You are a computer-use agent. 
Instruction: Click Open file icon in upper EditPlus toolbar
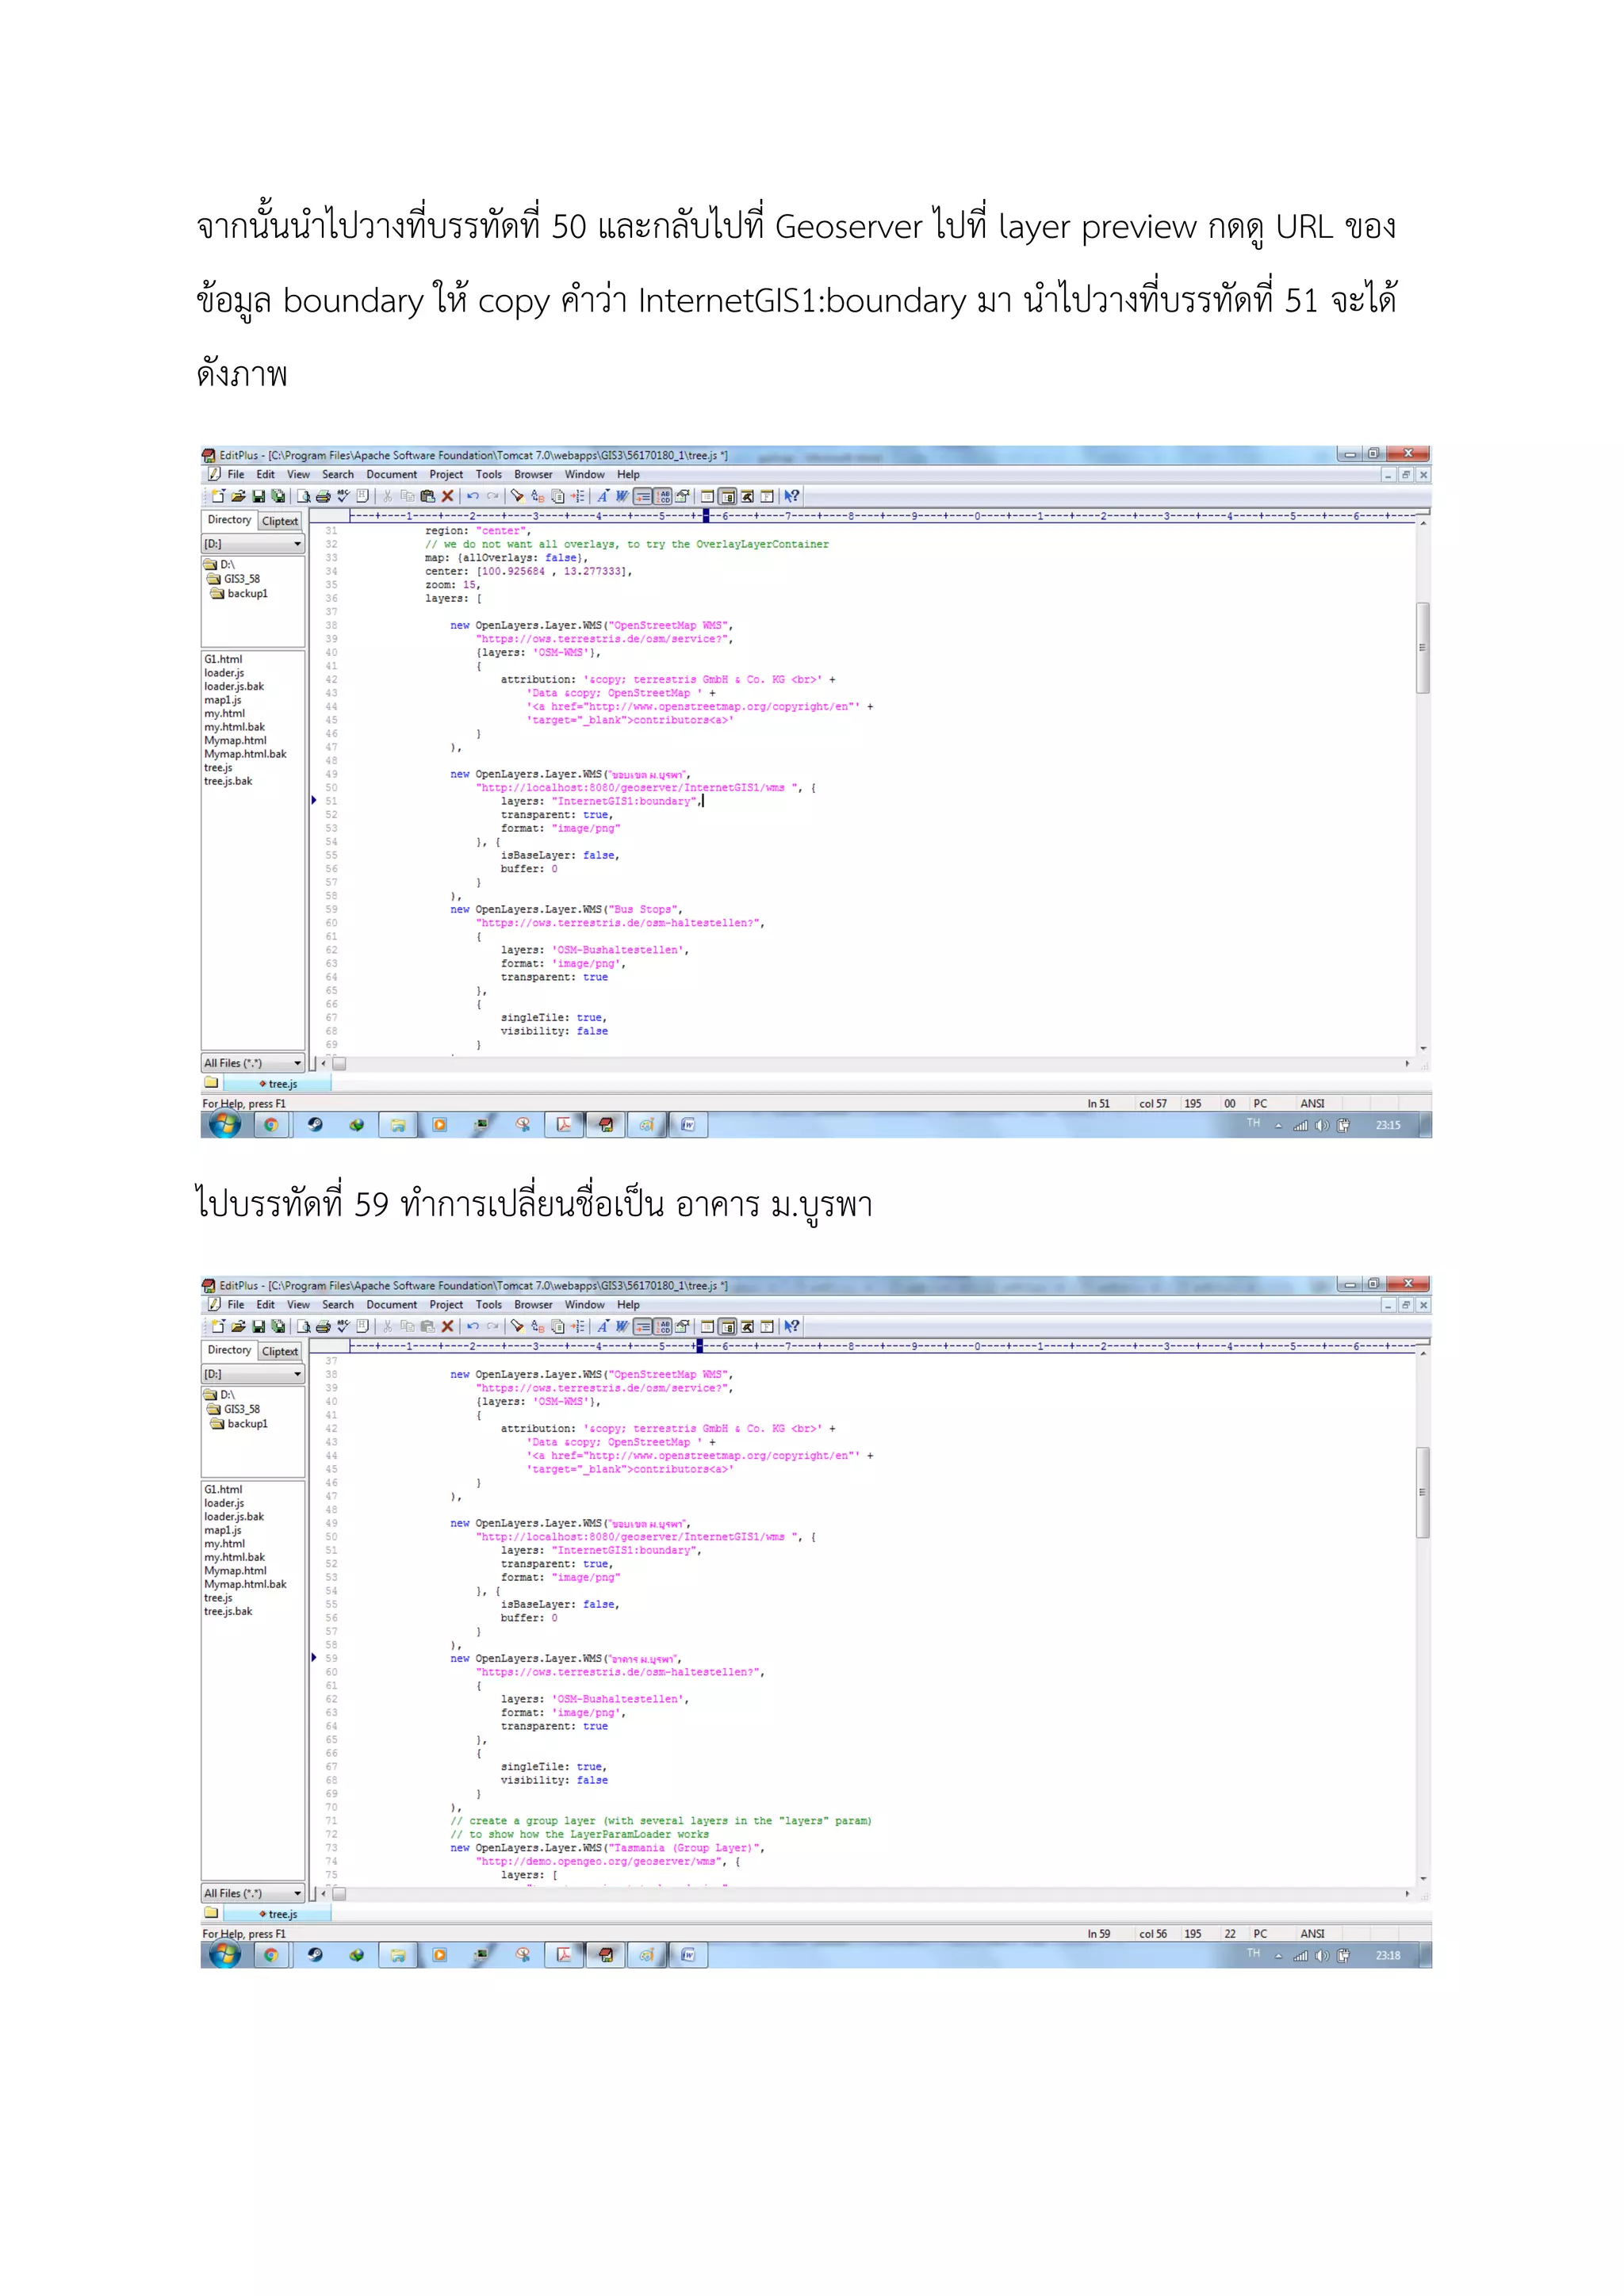click(238, 496)
